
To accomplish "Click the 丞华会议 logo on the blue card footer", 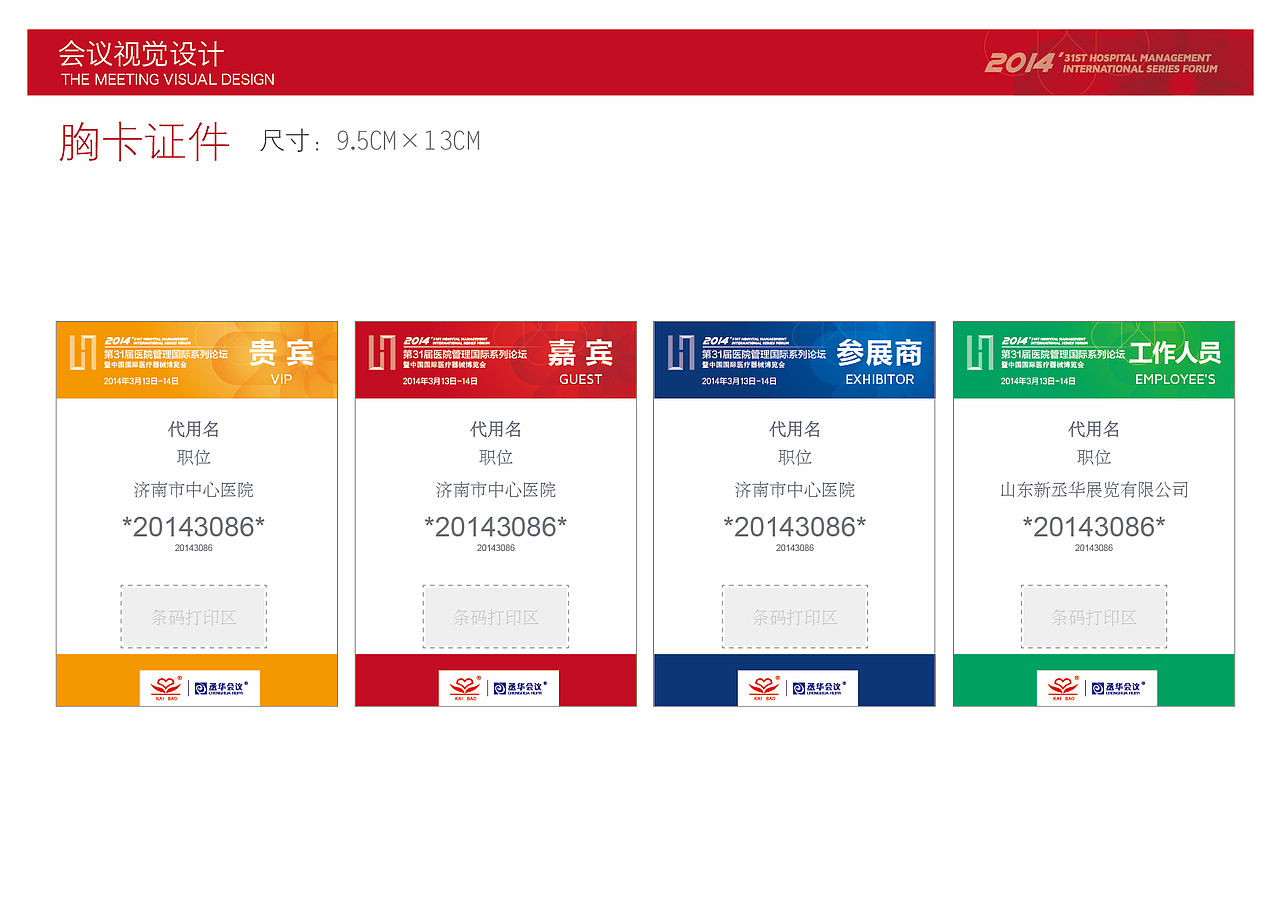I will [820, 688].
